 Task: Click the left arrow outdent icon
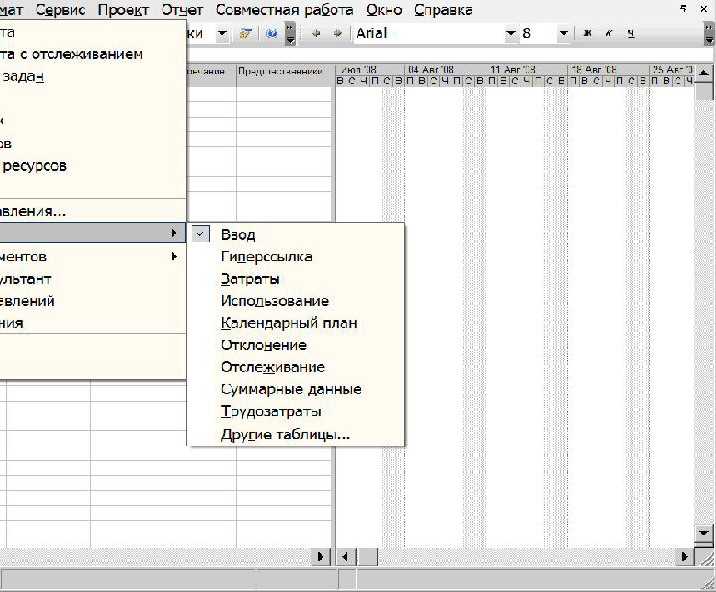point(317,33)
